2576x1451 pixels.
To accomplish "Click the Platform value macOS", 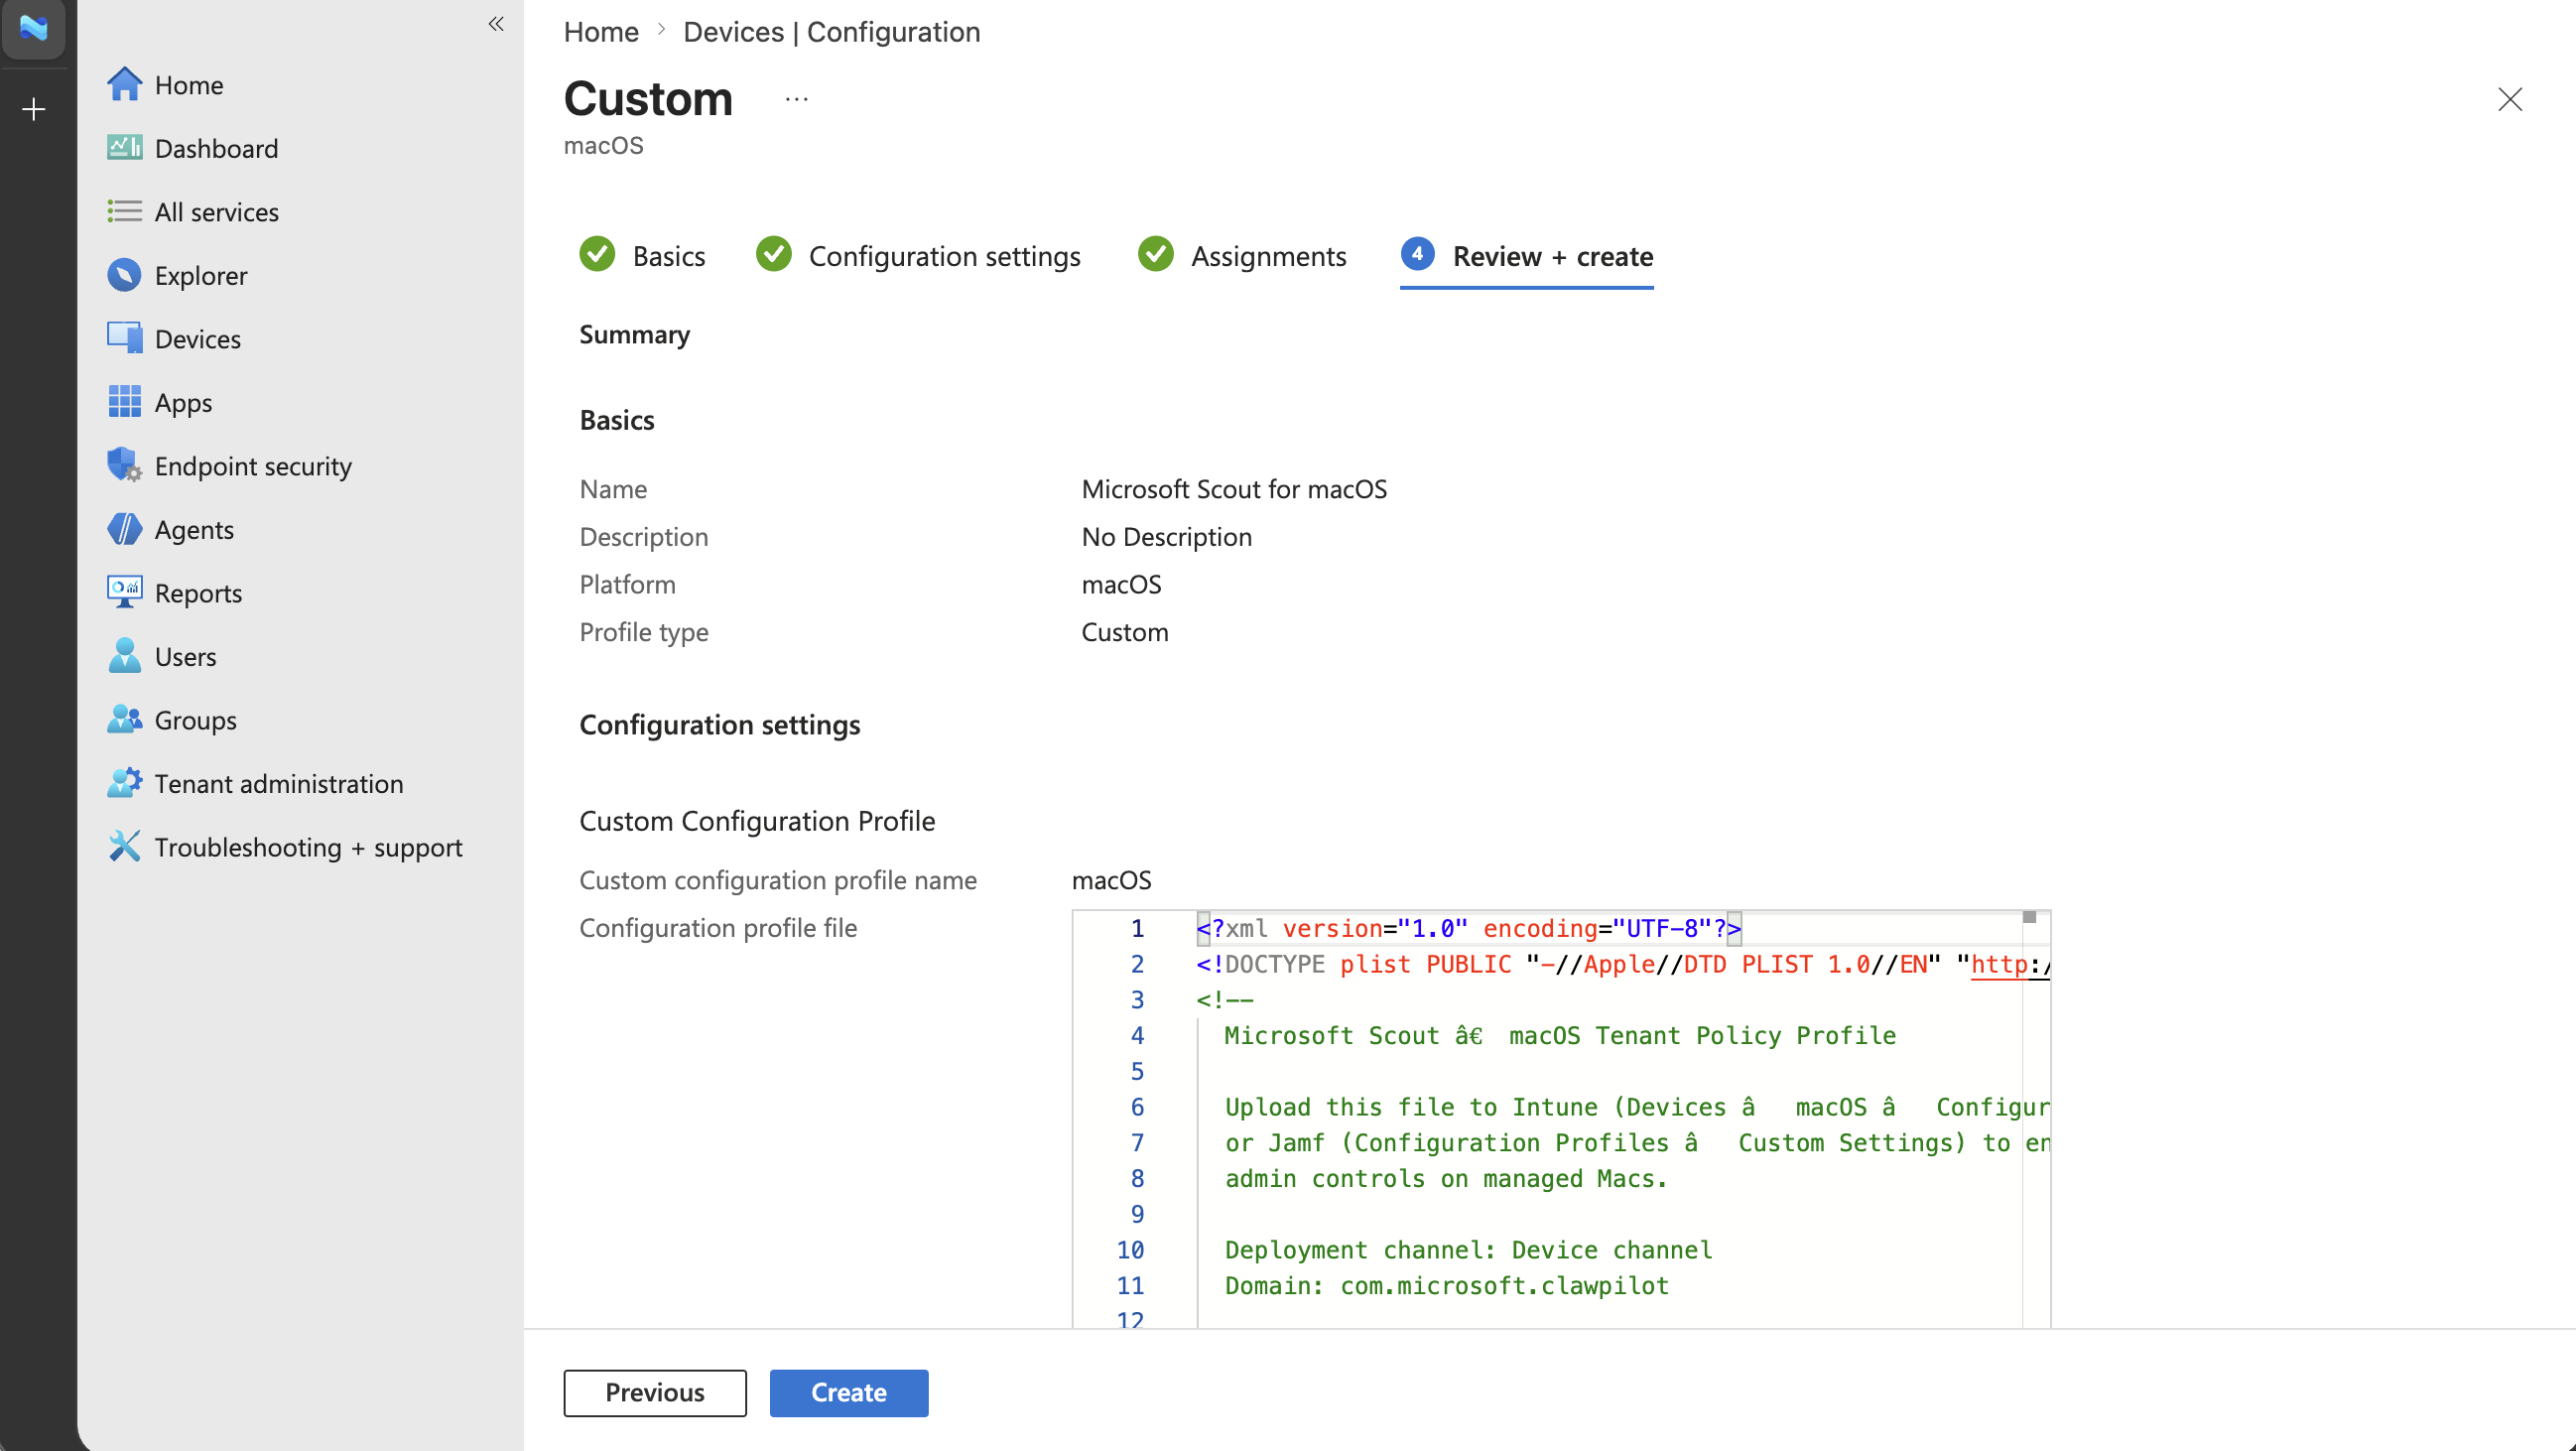I will click(1121, 584).
